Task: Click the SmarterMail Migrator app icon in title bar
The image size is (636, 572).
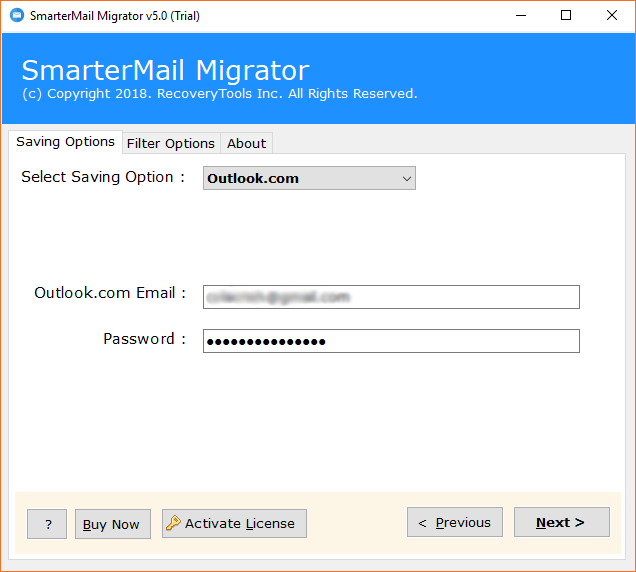Action: (x=17, y=15)
